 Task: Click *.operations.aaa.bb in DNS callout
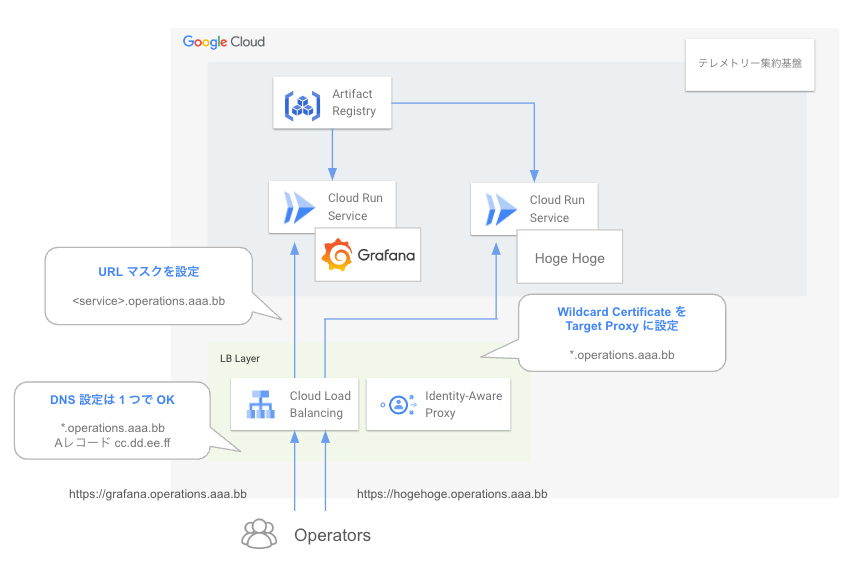112,428
